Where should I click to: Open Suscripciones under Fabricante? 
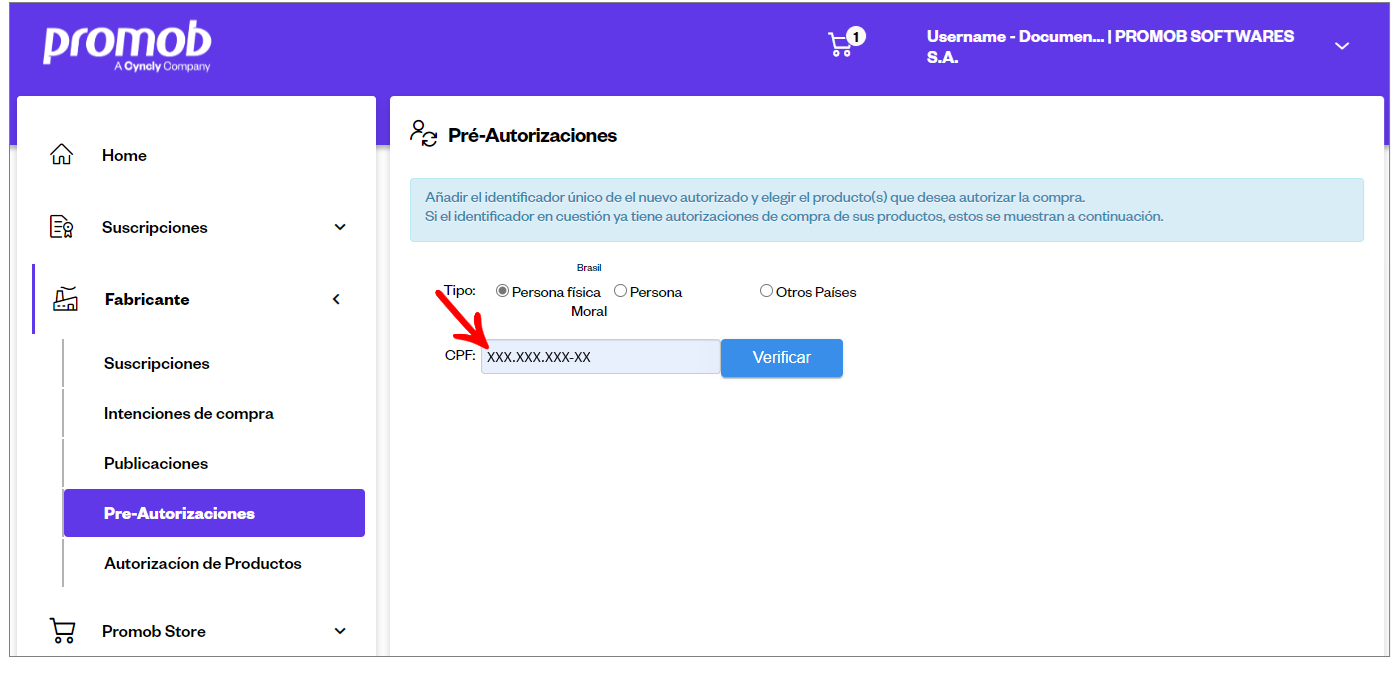click(157, 363)
